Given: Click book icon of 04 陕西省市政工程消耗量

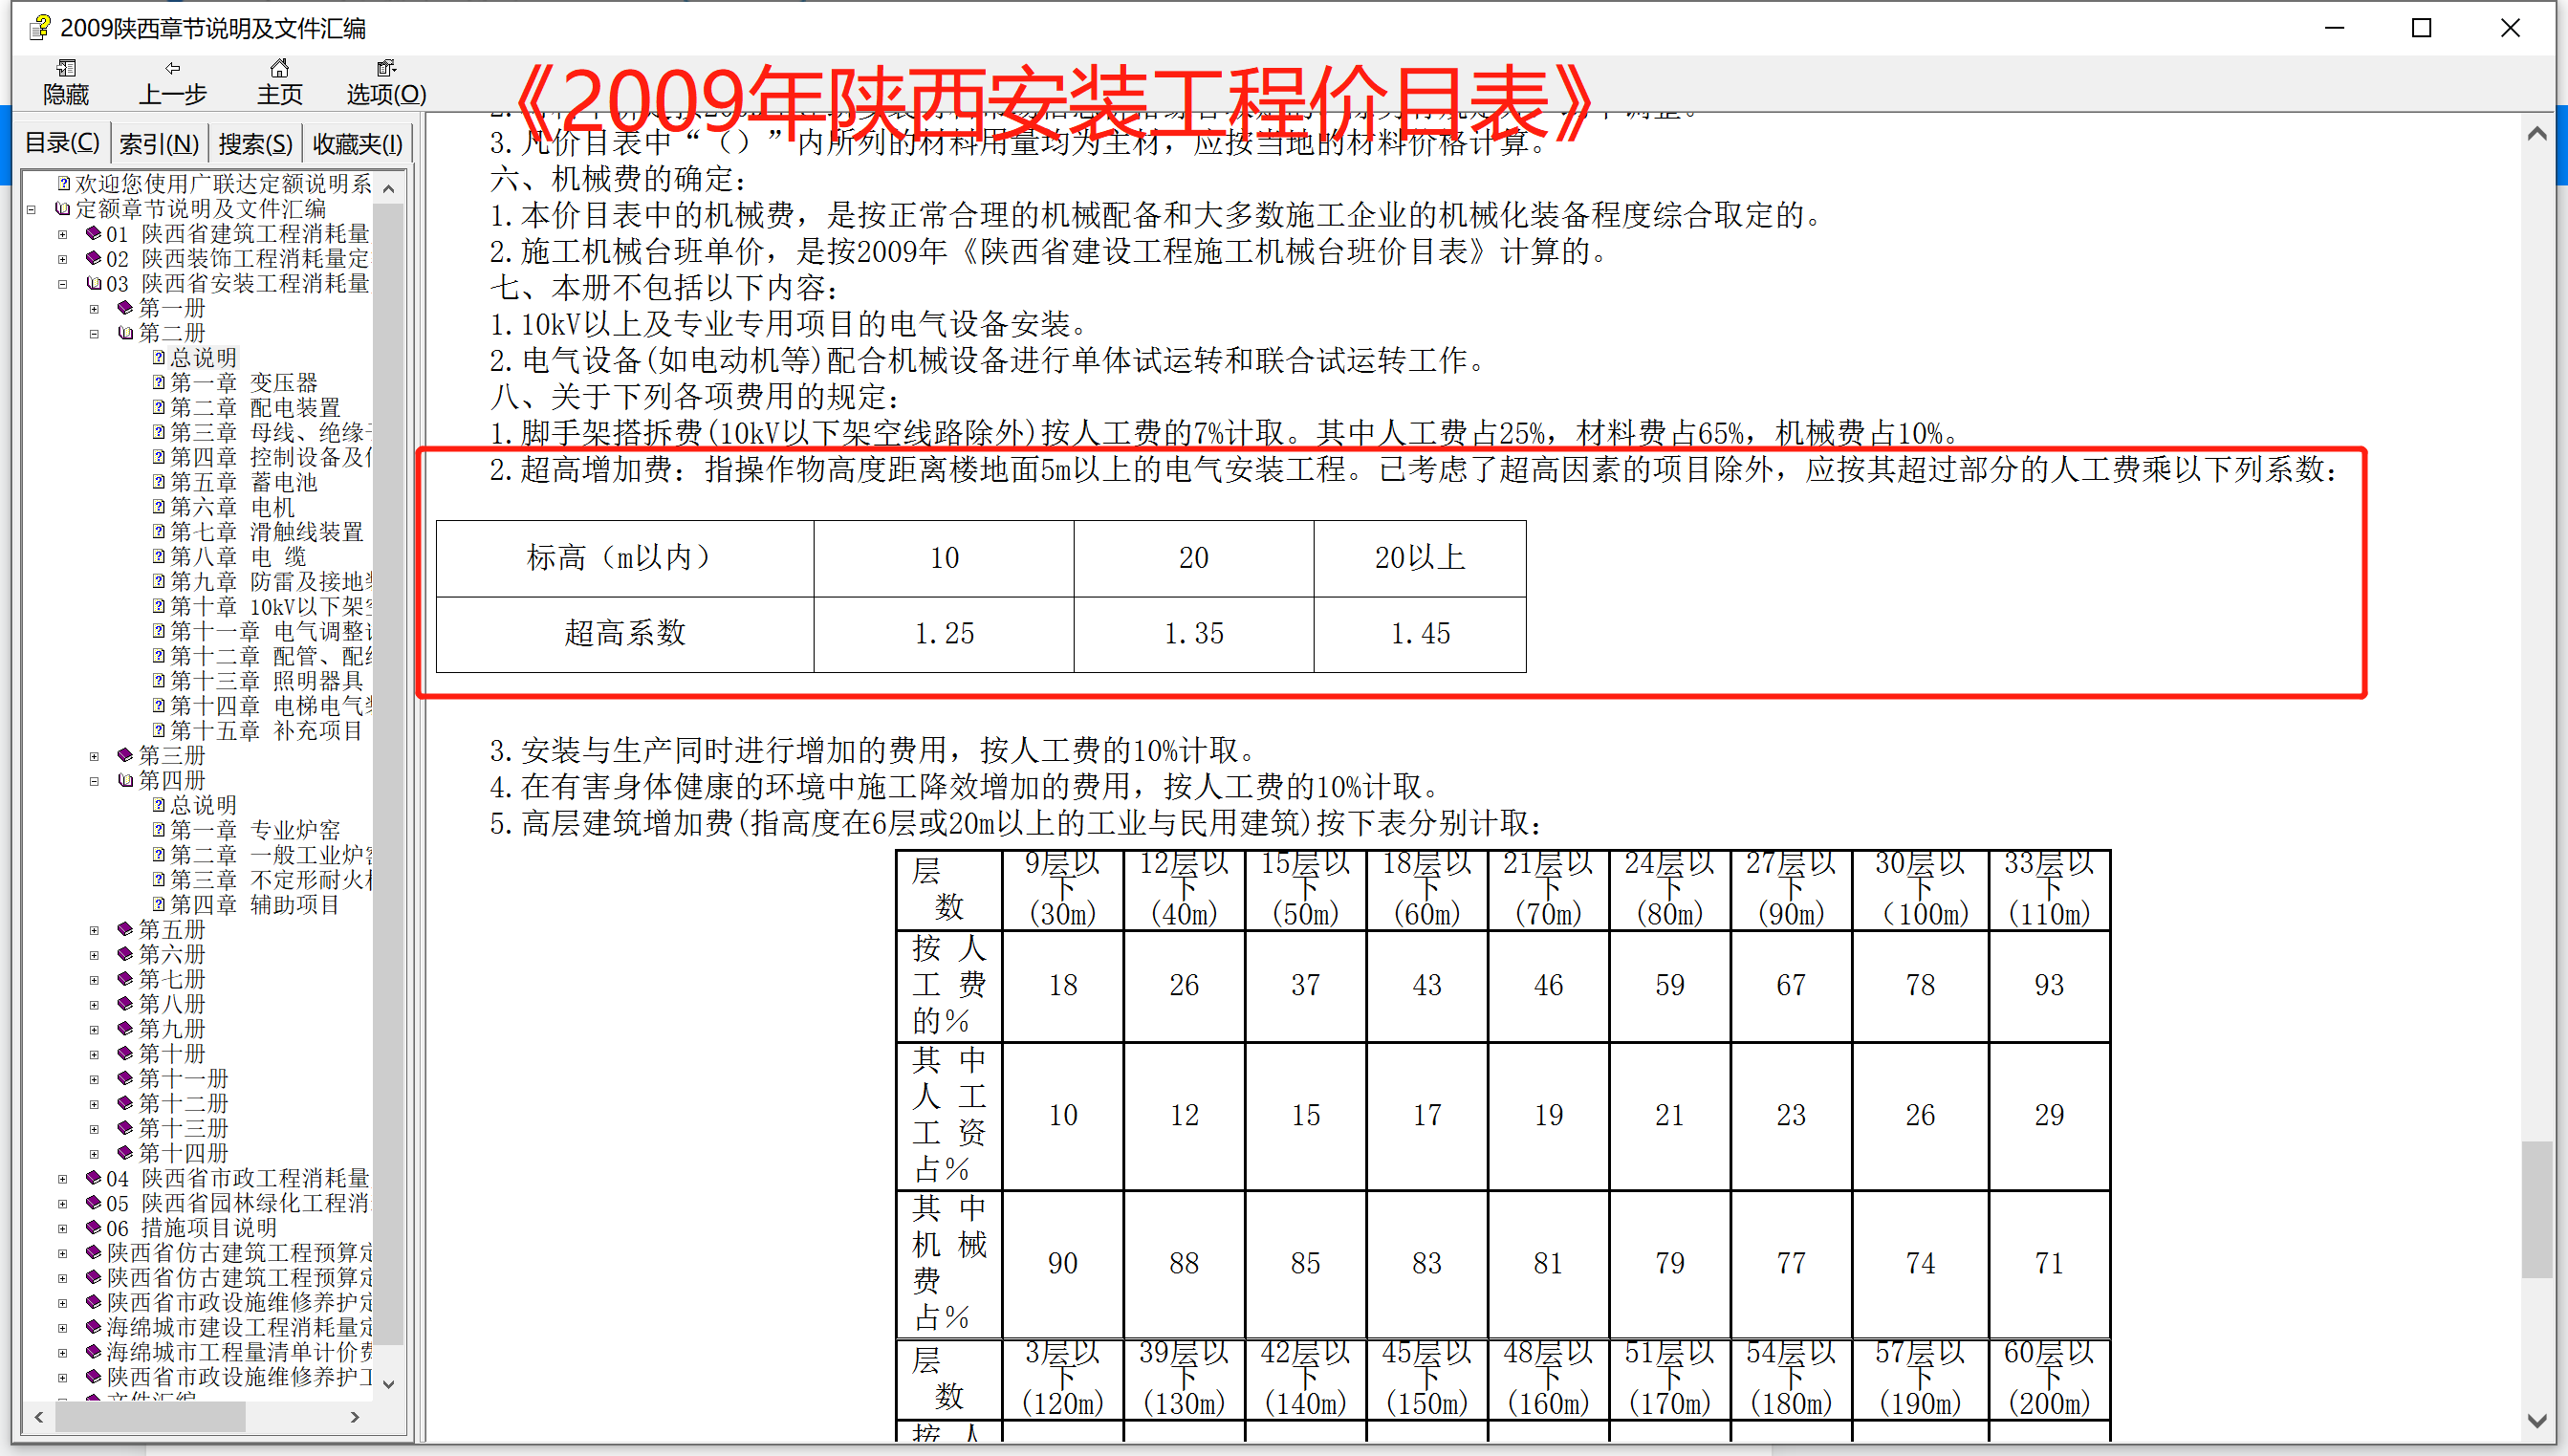Looking at the screenshot, I should coord(93,1178).
